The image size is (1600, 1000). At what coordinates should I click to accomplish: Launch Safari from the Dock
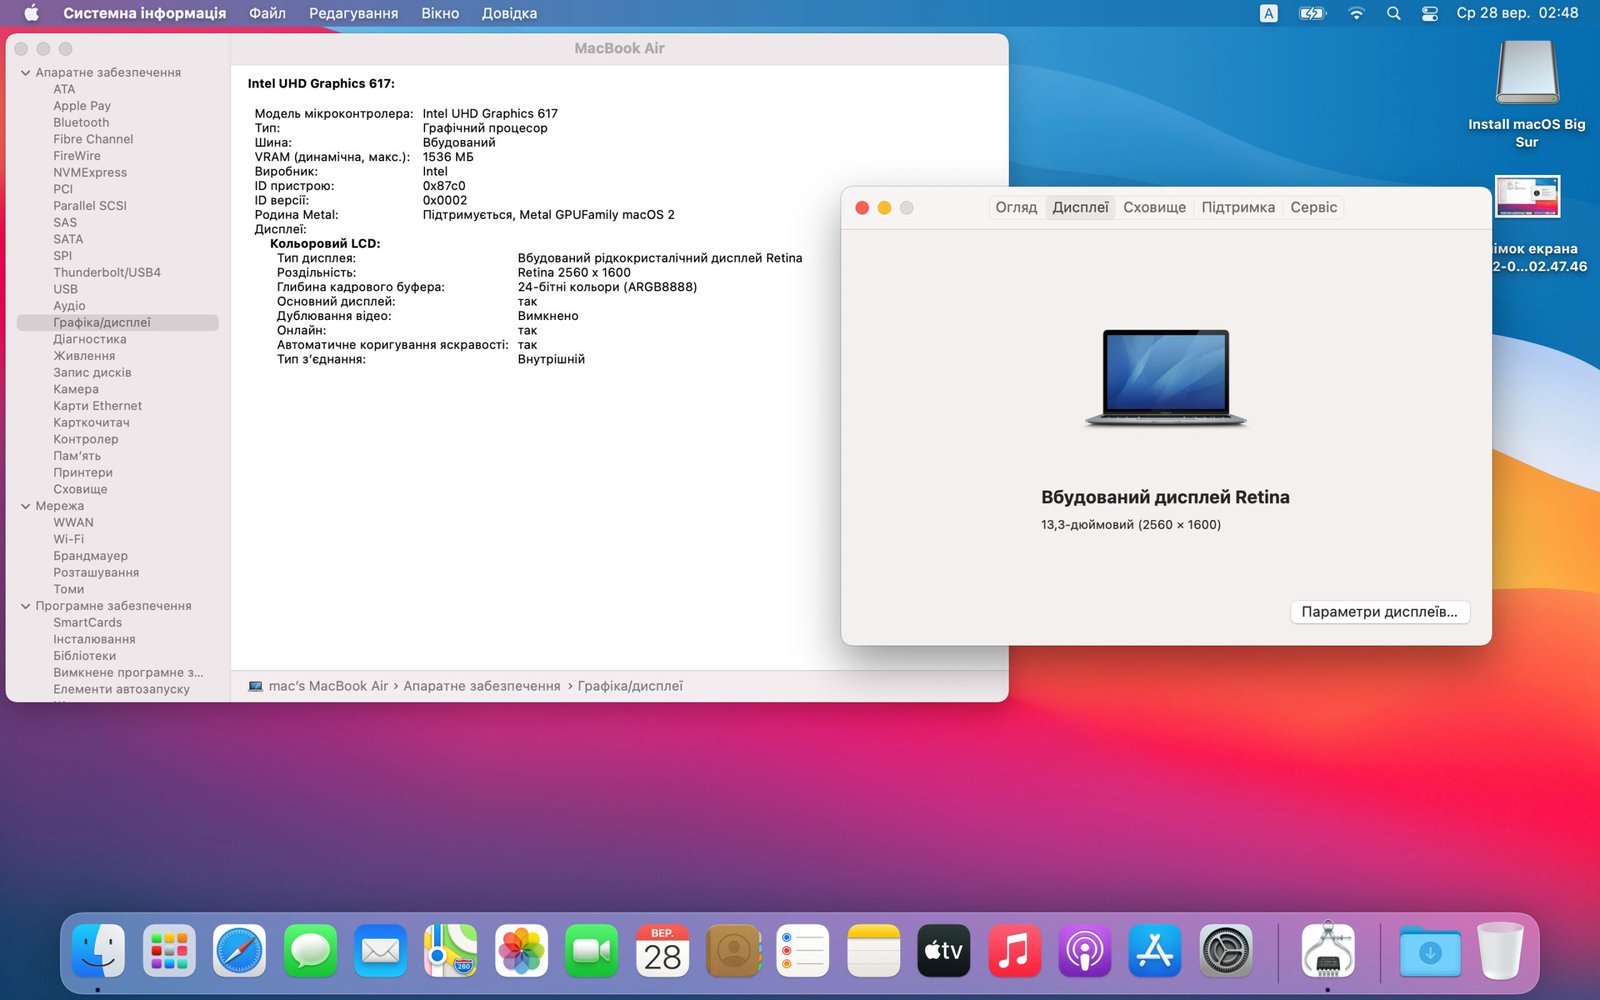click(x=239, y=950)
